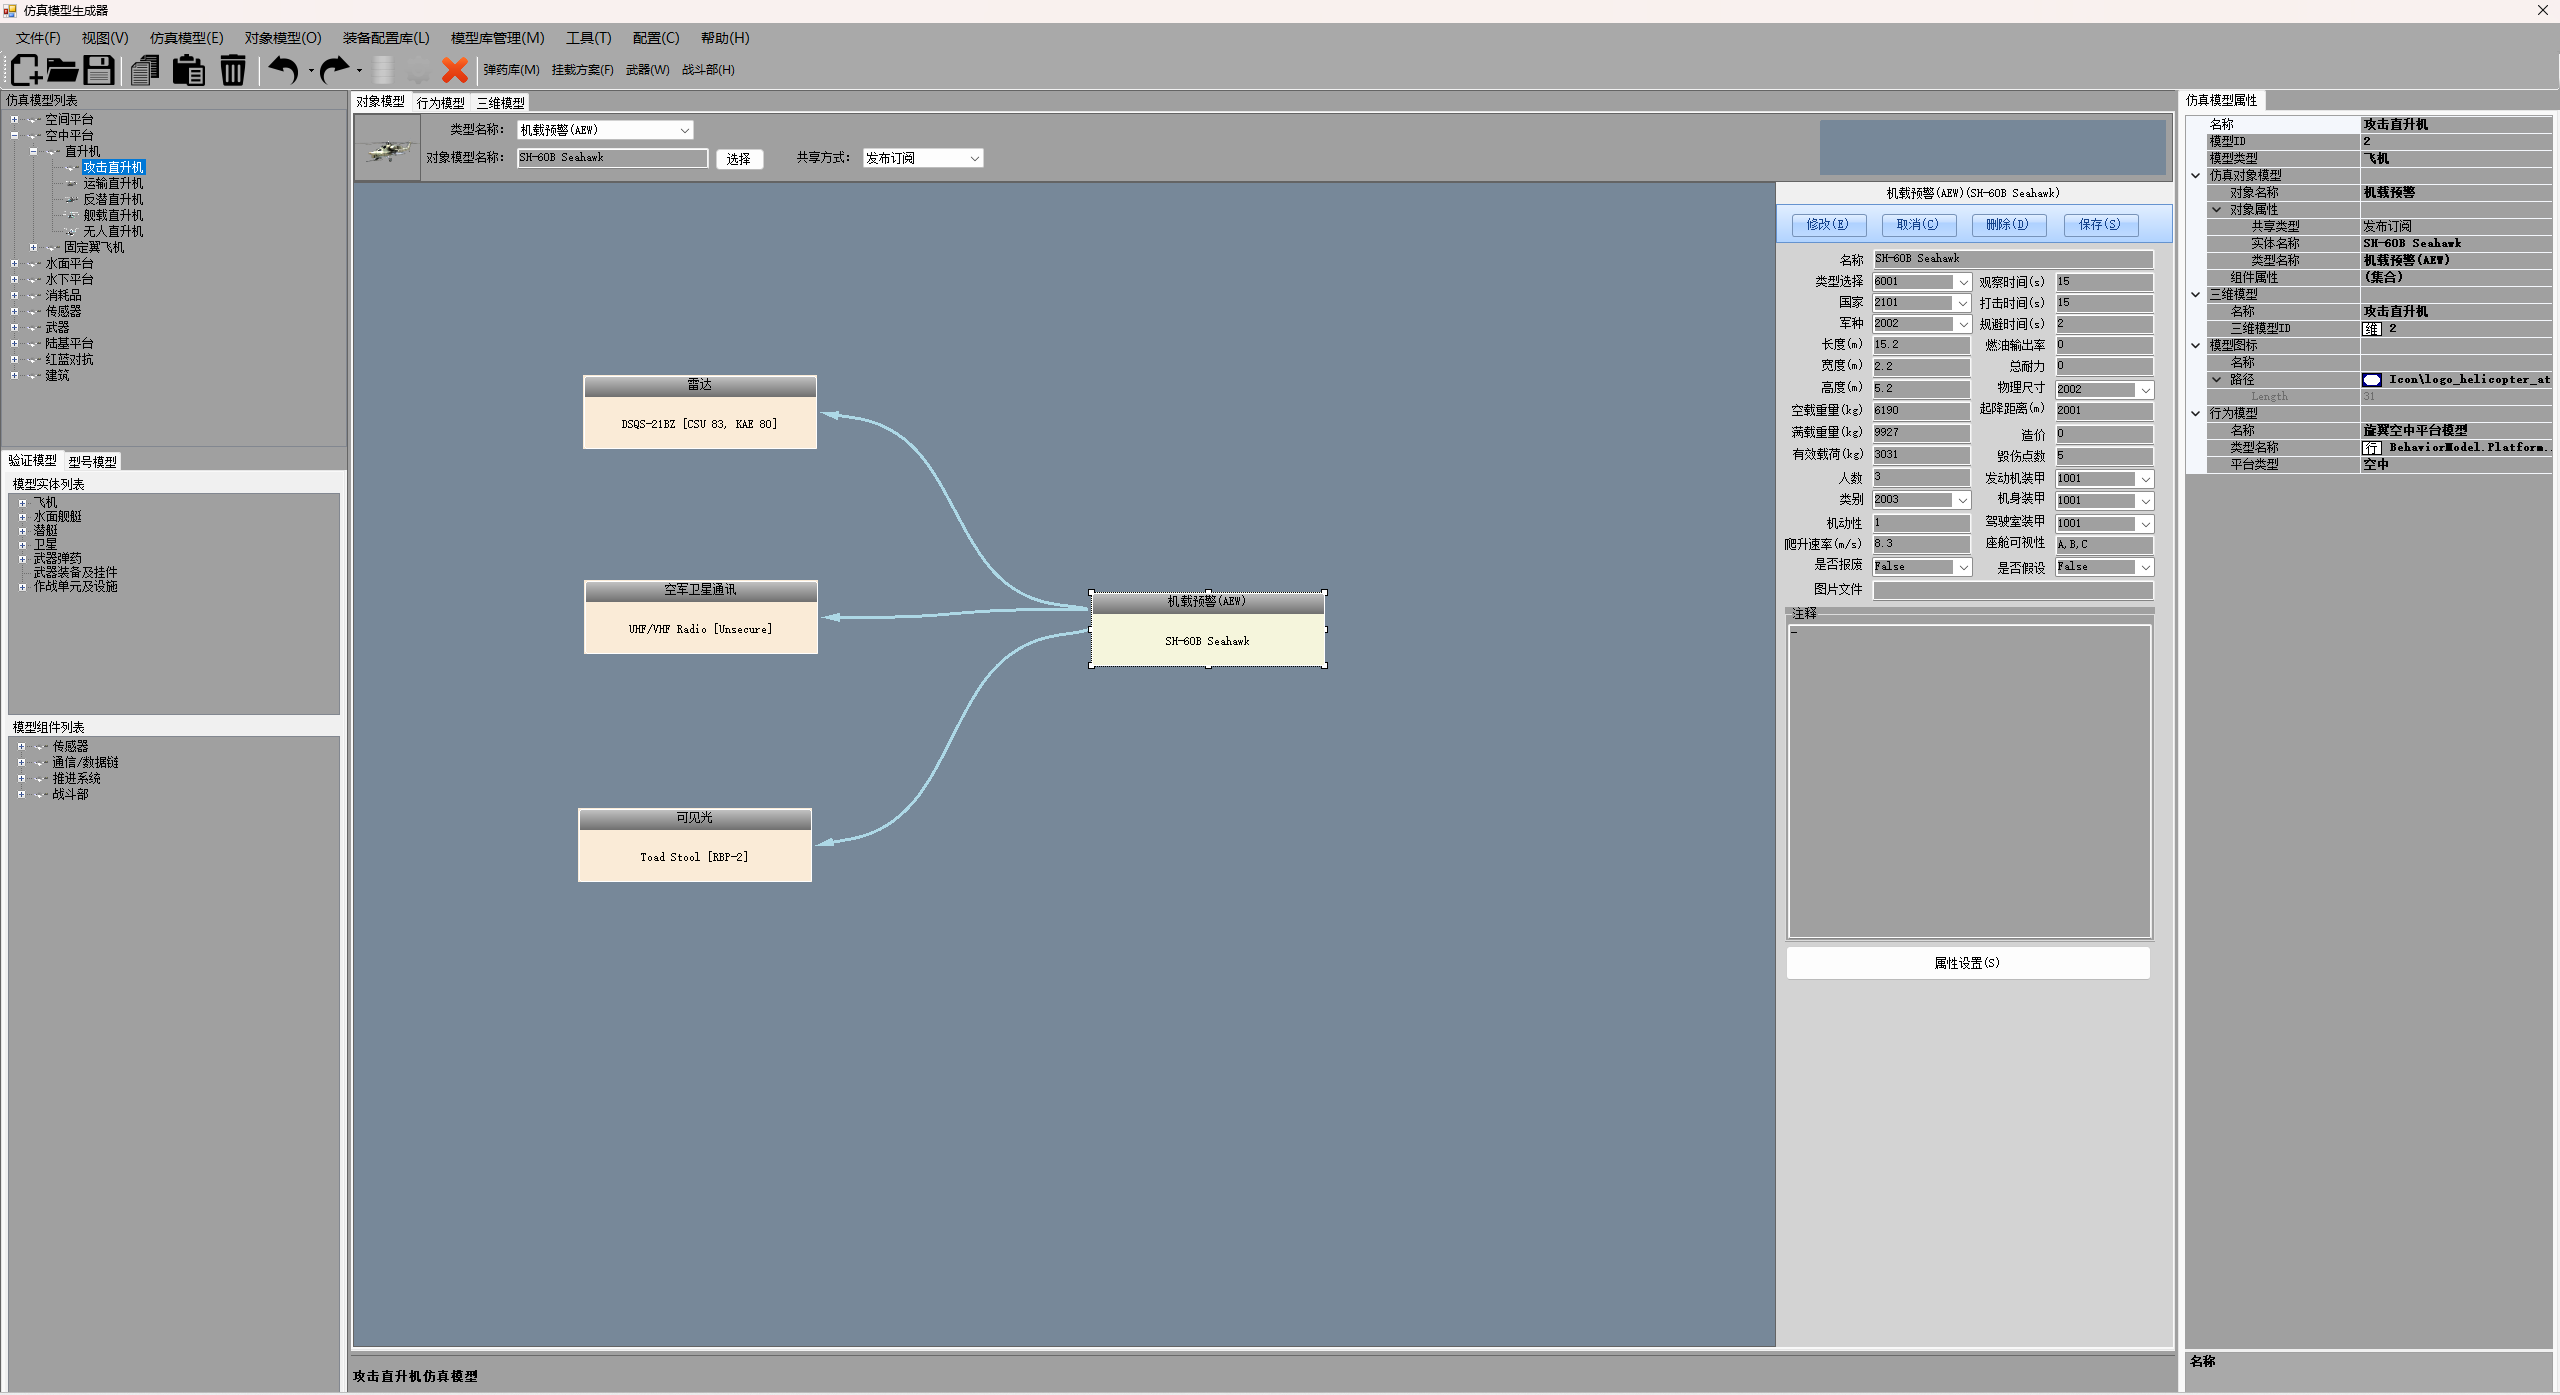This screenshot has height=1395, width=2560.
Task: Open the 帮助(H) menu
Action: coord(725,38)
